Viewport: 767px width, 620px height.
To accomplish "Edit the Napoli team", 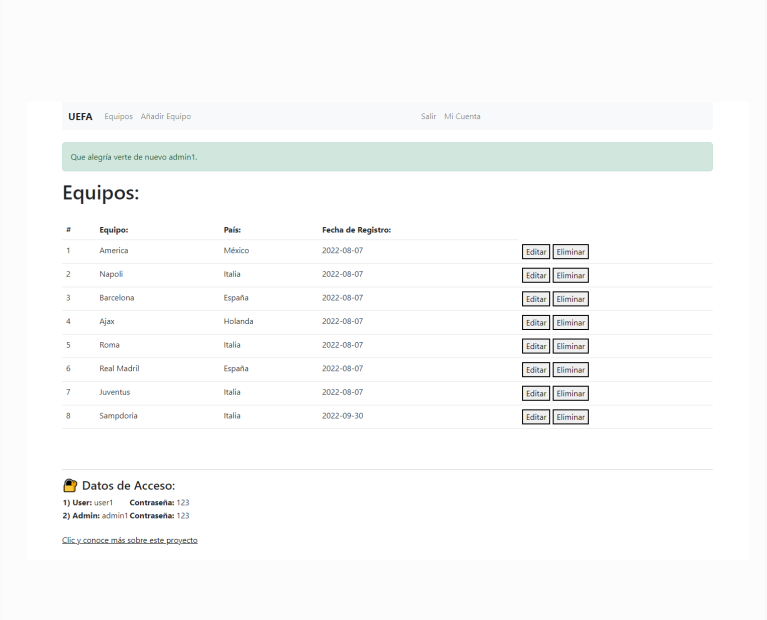I will pyautogui.click(x=536, y=275).
